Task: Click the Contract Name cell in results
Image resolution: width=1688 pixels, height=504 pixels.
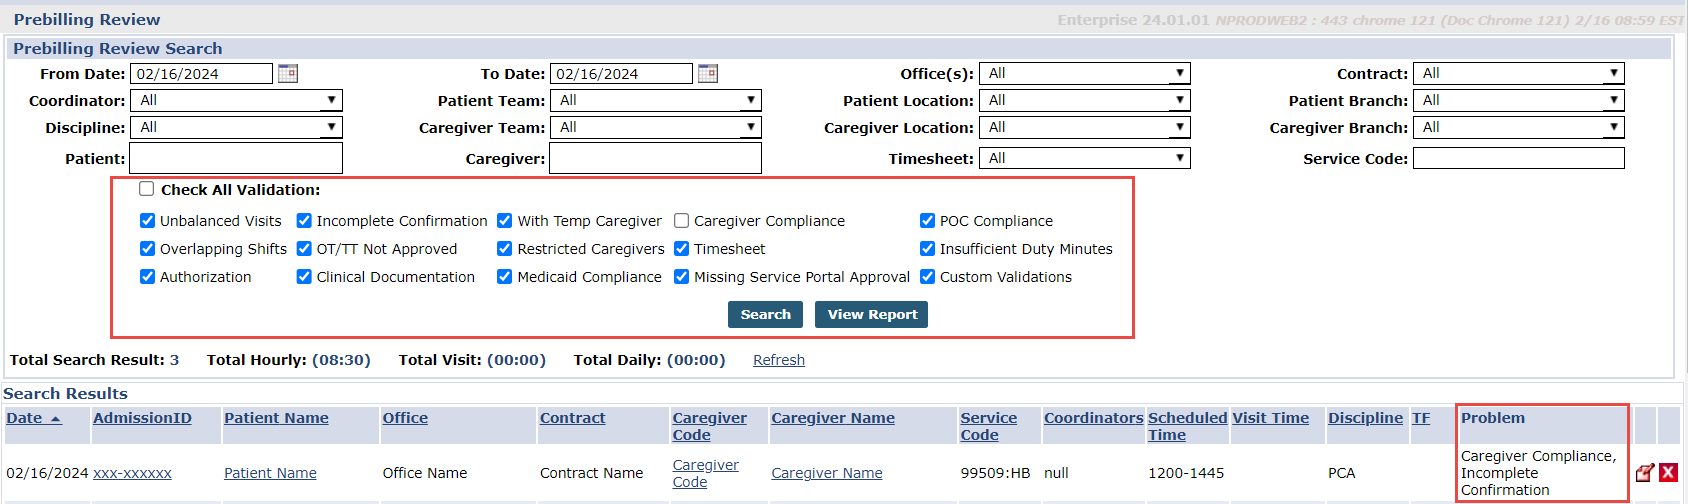Action: coord(591,473)
